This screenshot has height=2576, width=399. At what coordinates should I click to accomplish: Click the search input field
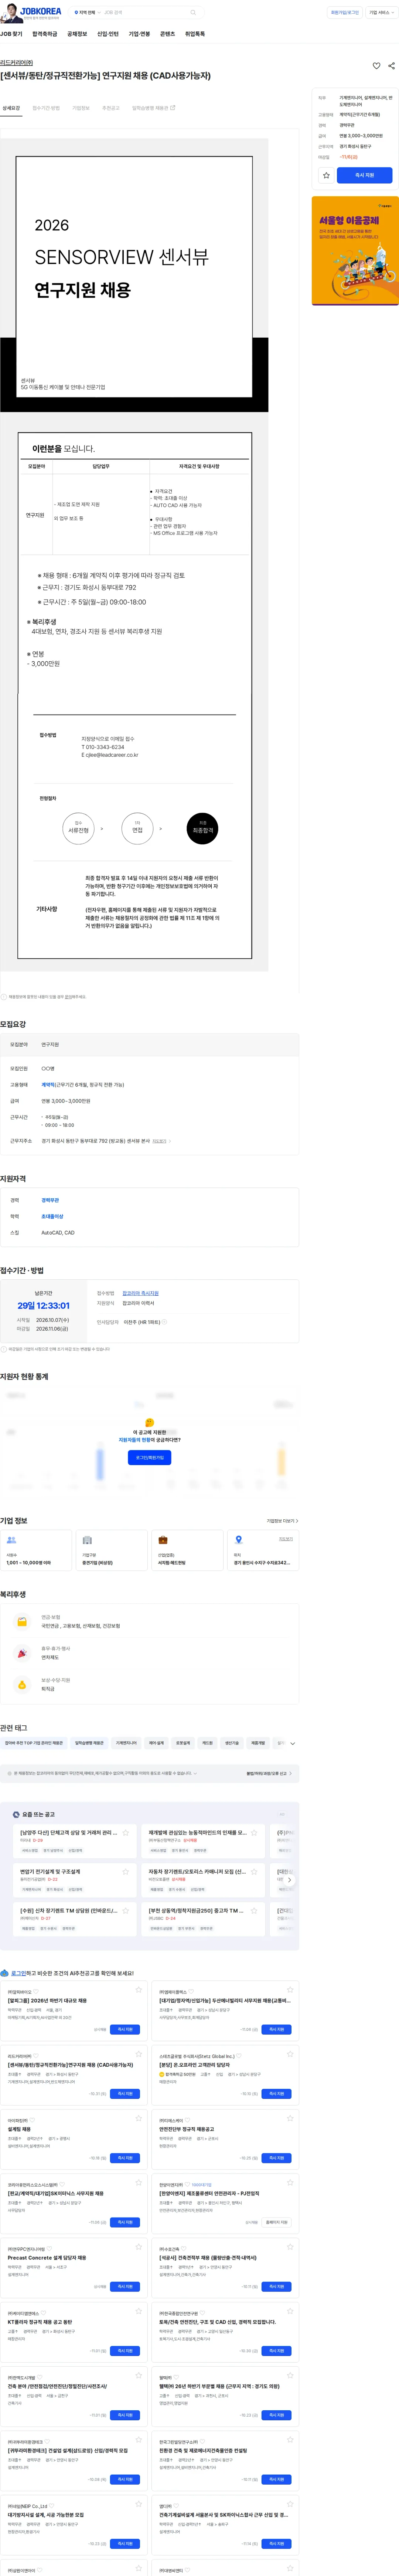point(145,13)
